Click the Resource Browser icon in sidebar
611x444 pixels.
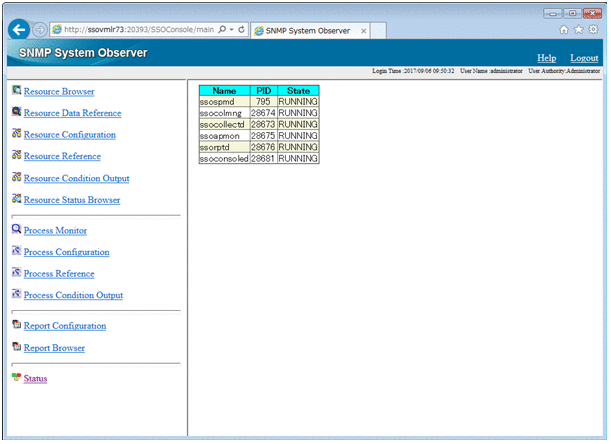(16, 91)
